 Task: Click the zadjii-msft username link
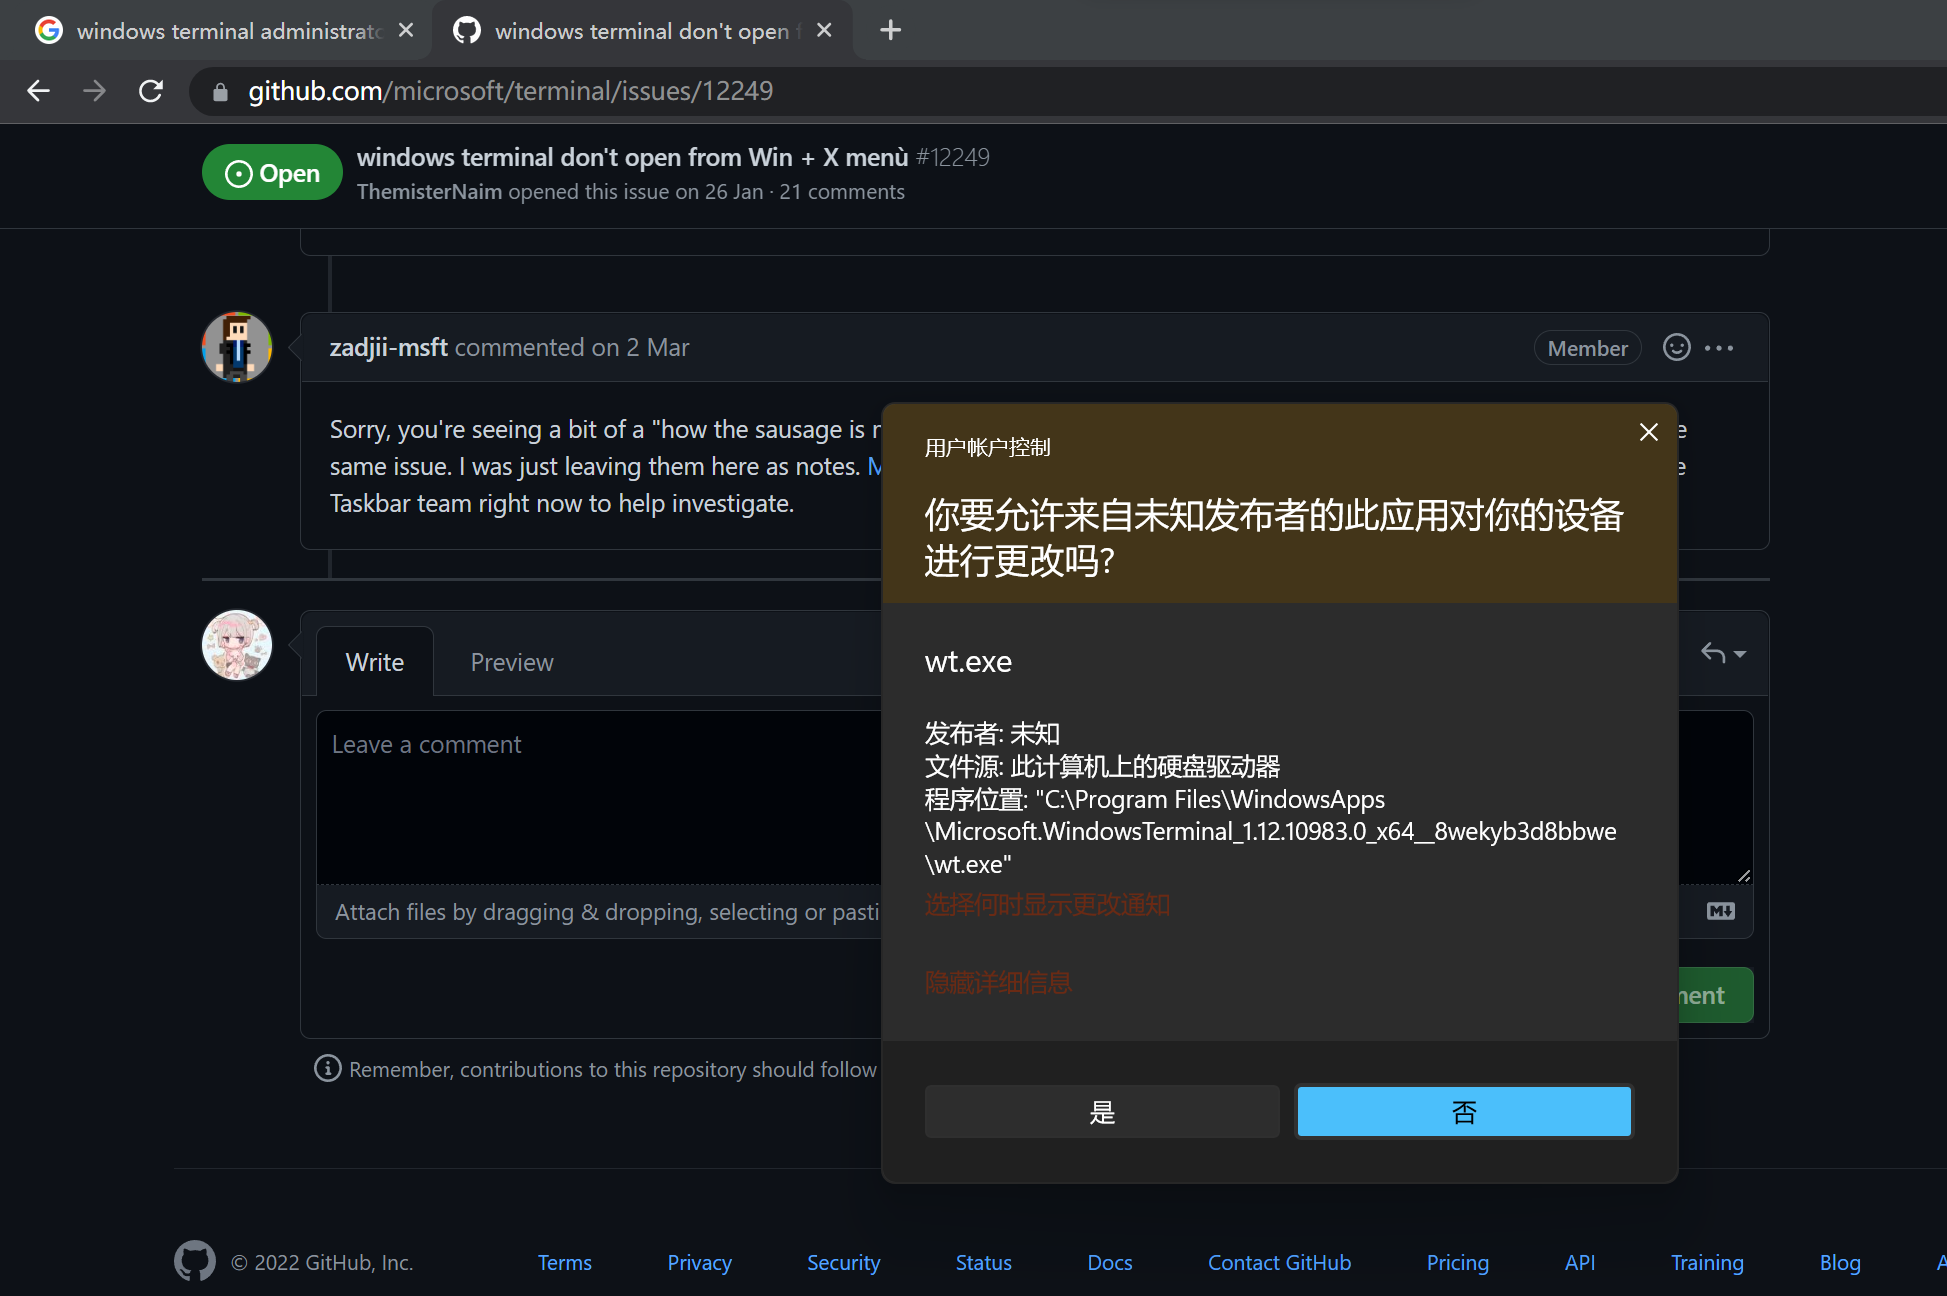click(388, 347)
